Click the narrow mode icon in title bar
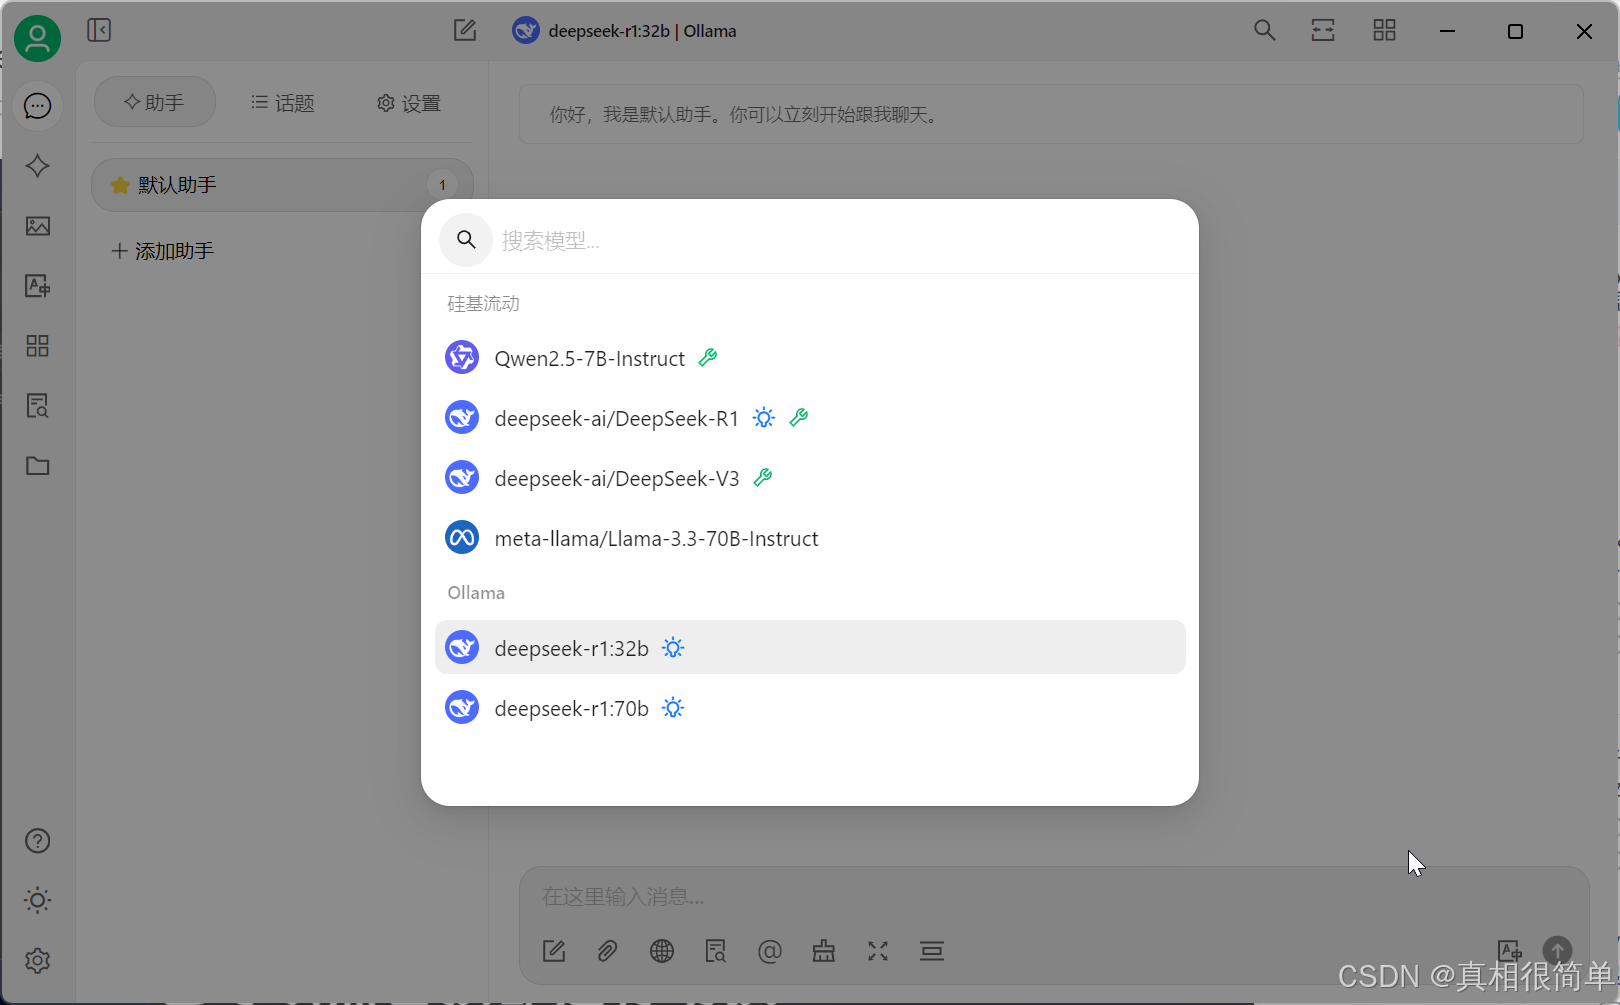 click(x=1323, y=30)
